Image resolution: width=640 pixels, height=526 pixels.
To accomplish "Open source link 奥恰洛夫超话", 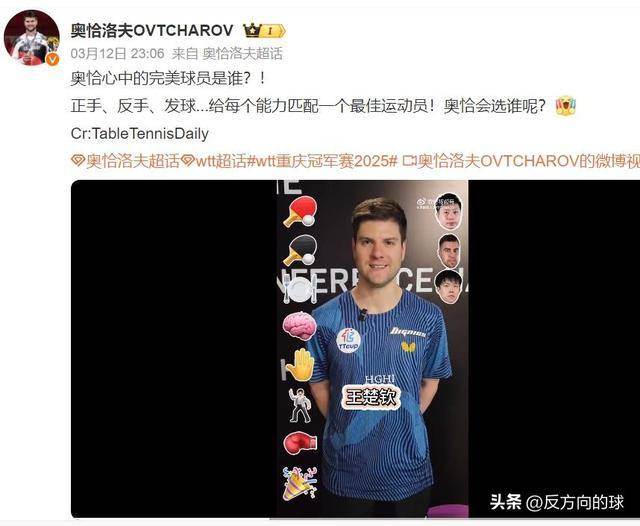I will [x=242, y=53].
